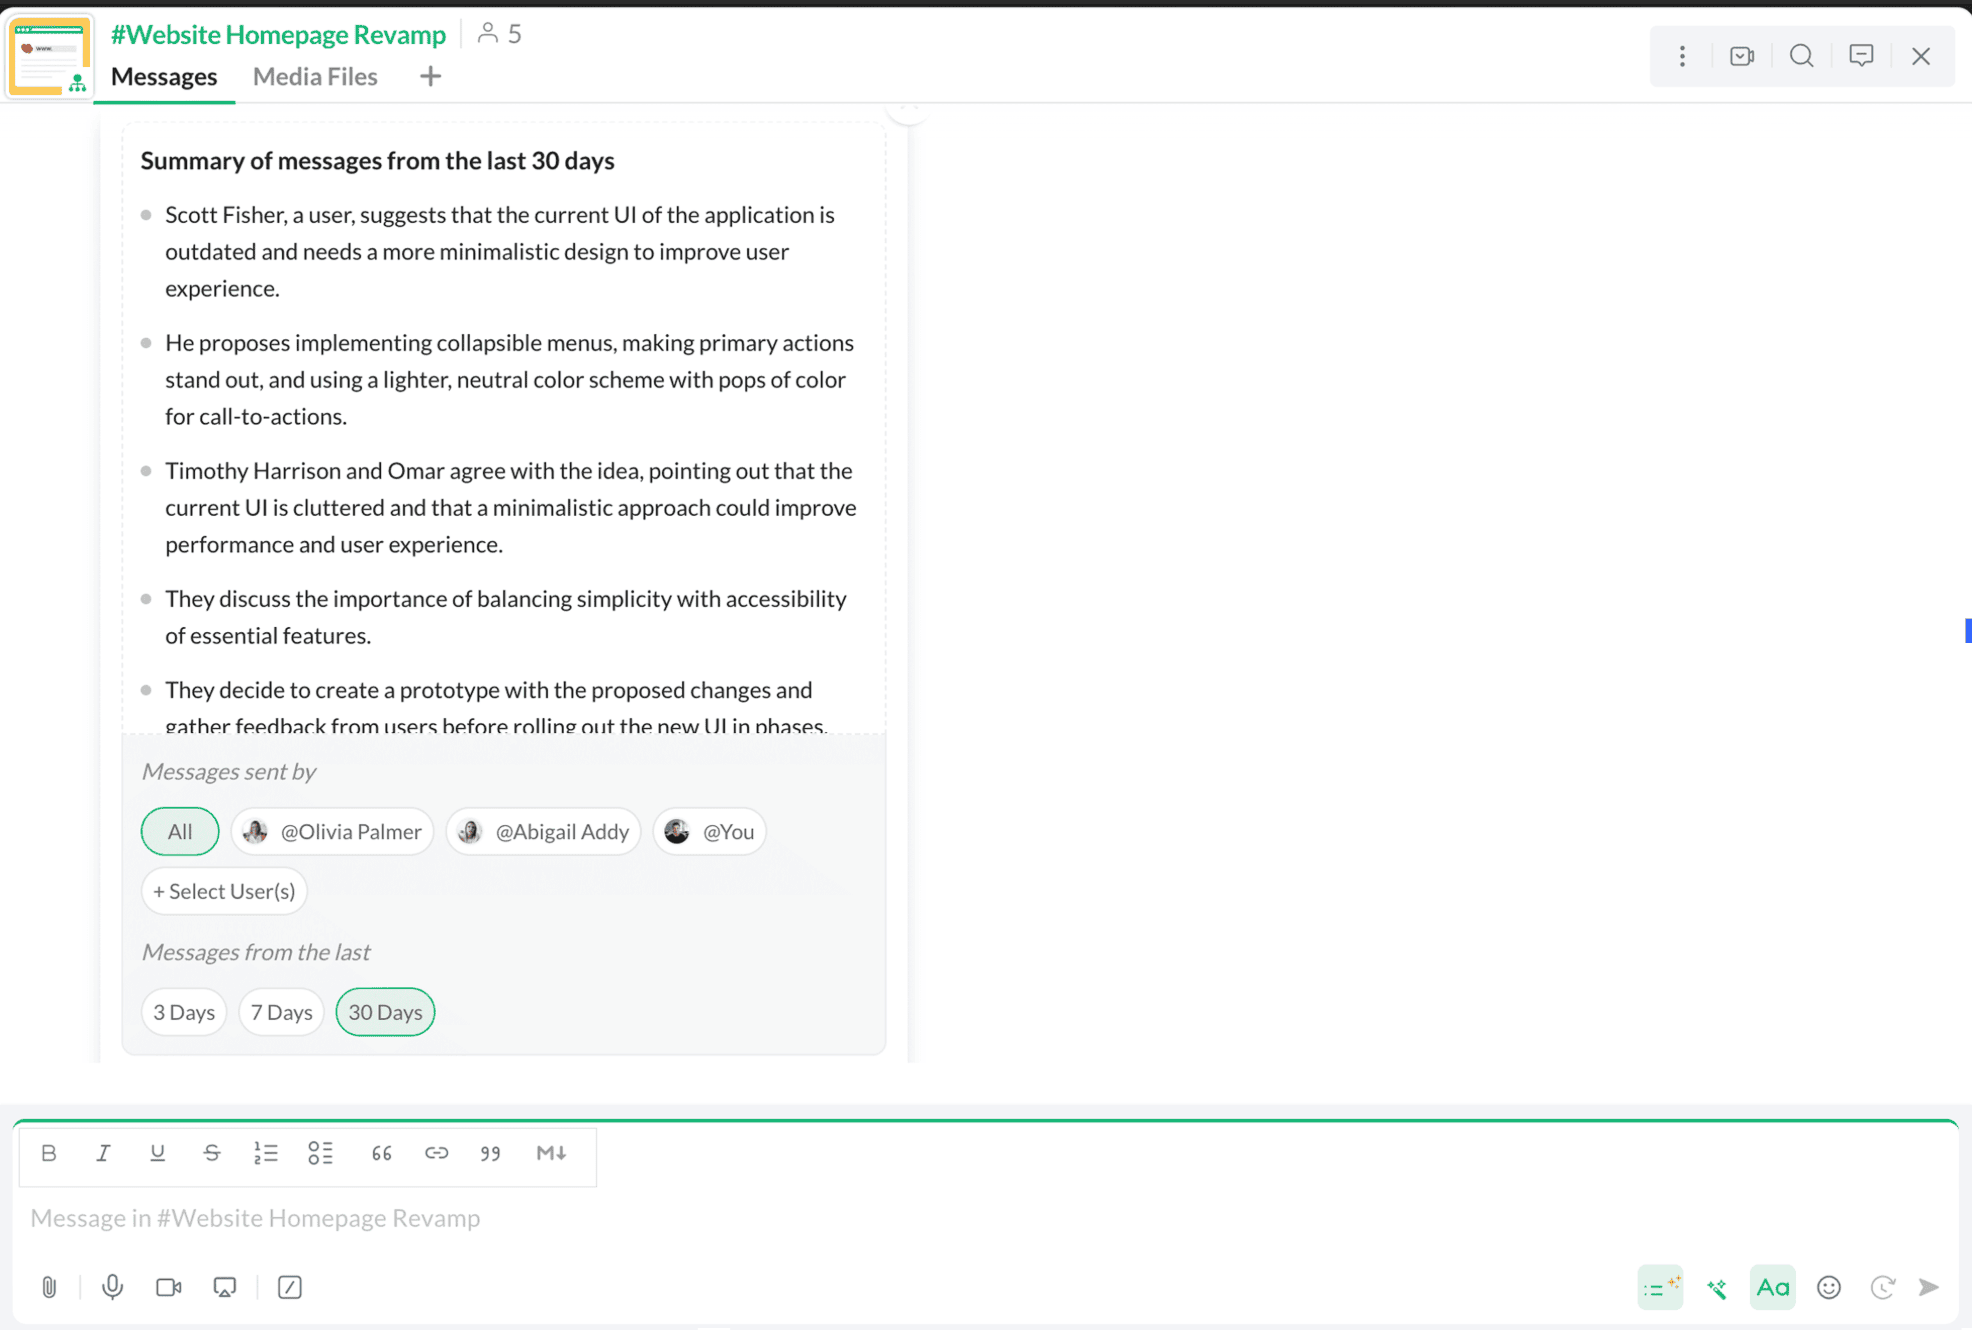
Task: Open emoji picker smiley icon
Action: (x=1829, y=1287)
